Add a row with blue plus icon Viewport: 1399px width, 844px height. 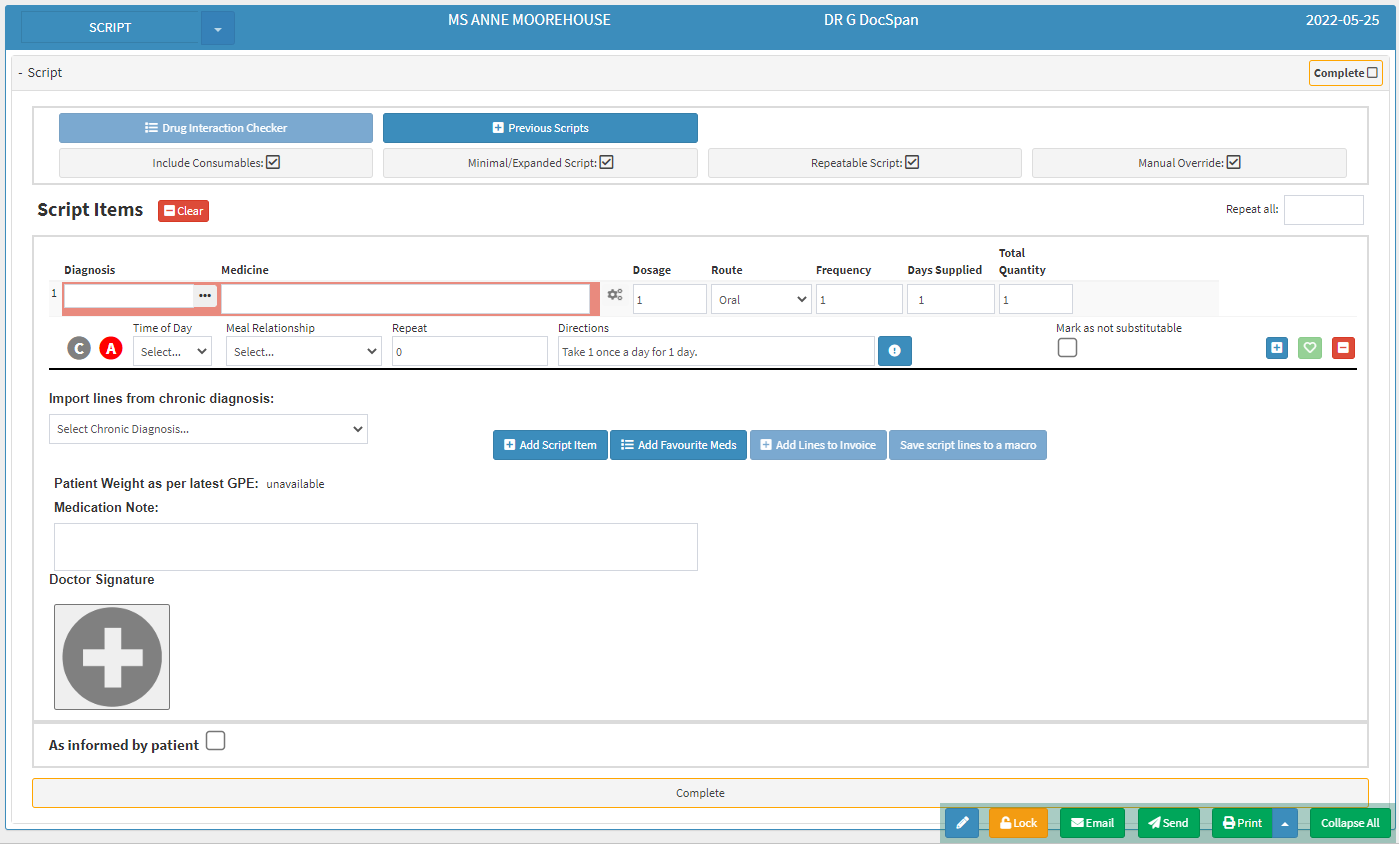tap(1277, 348)
